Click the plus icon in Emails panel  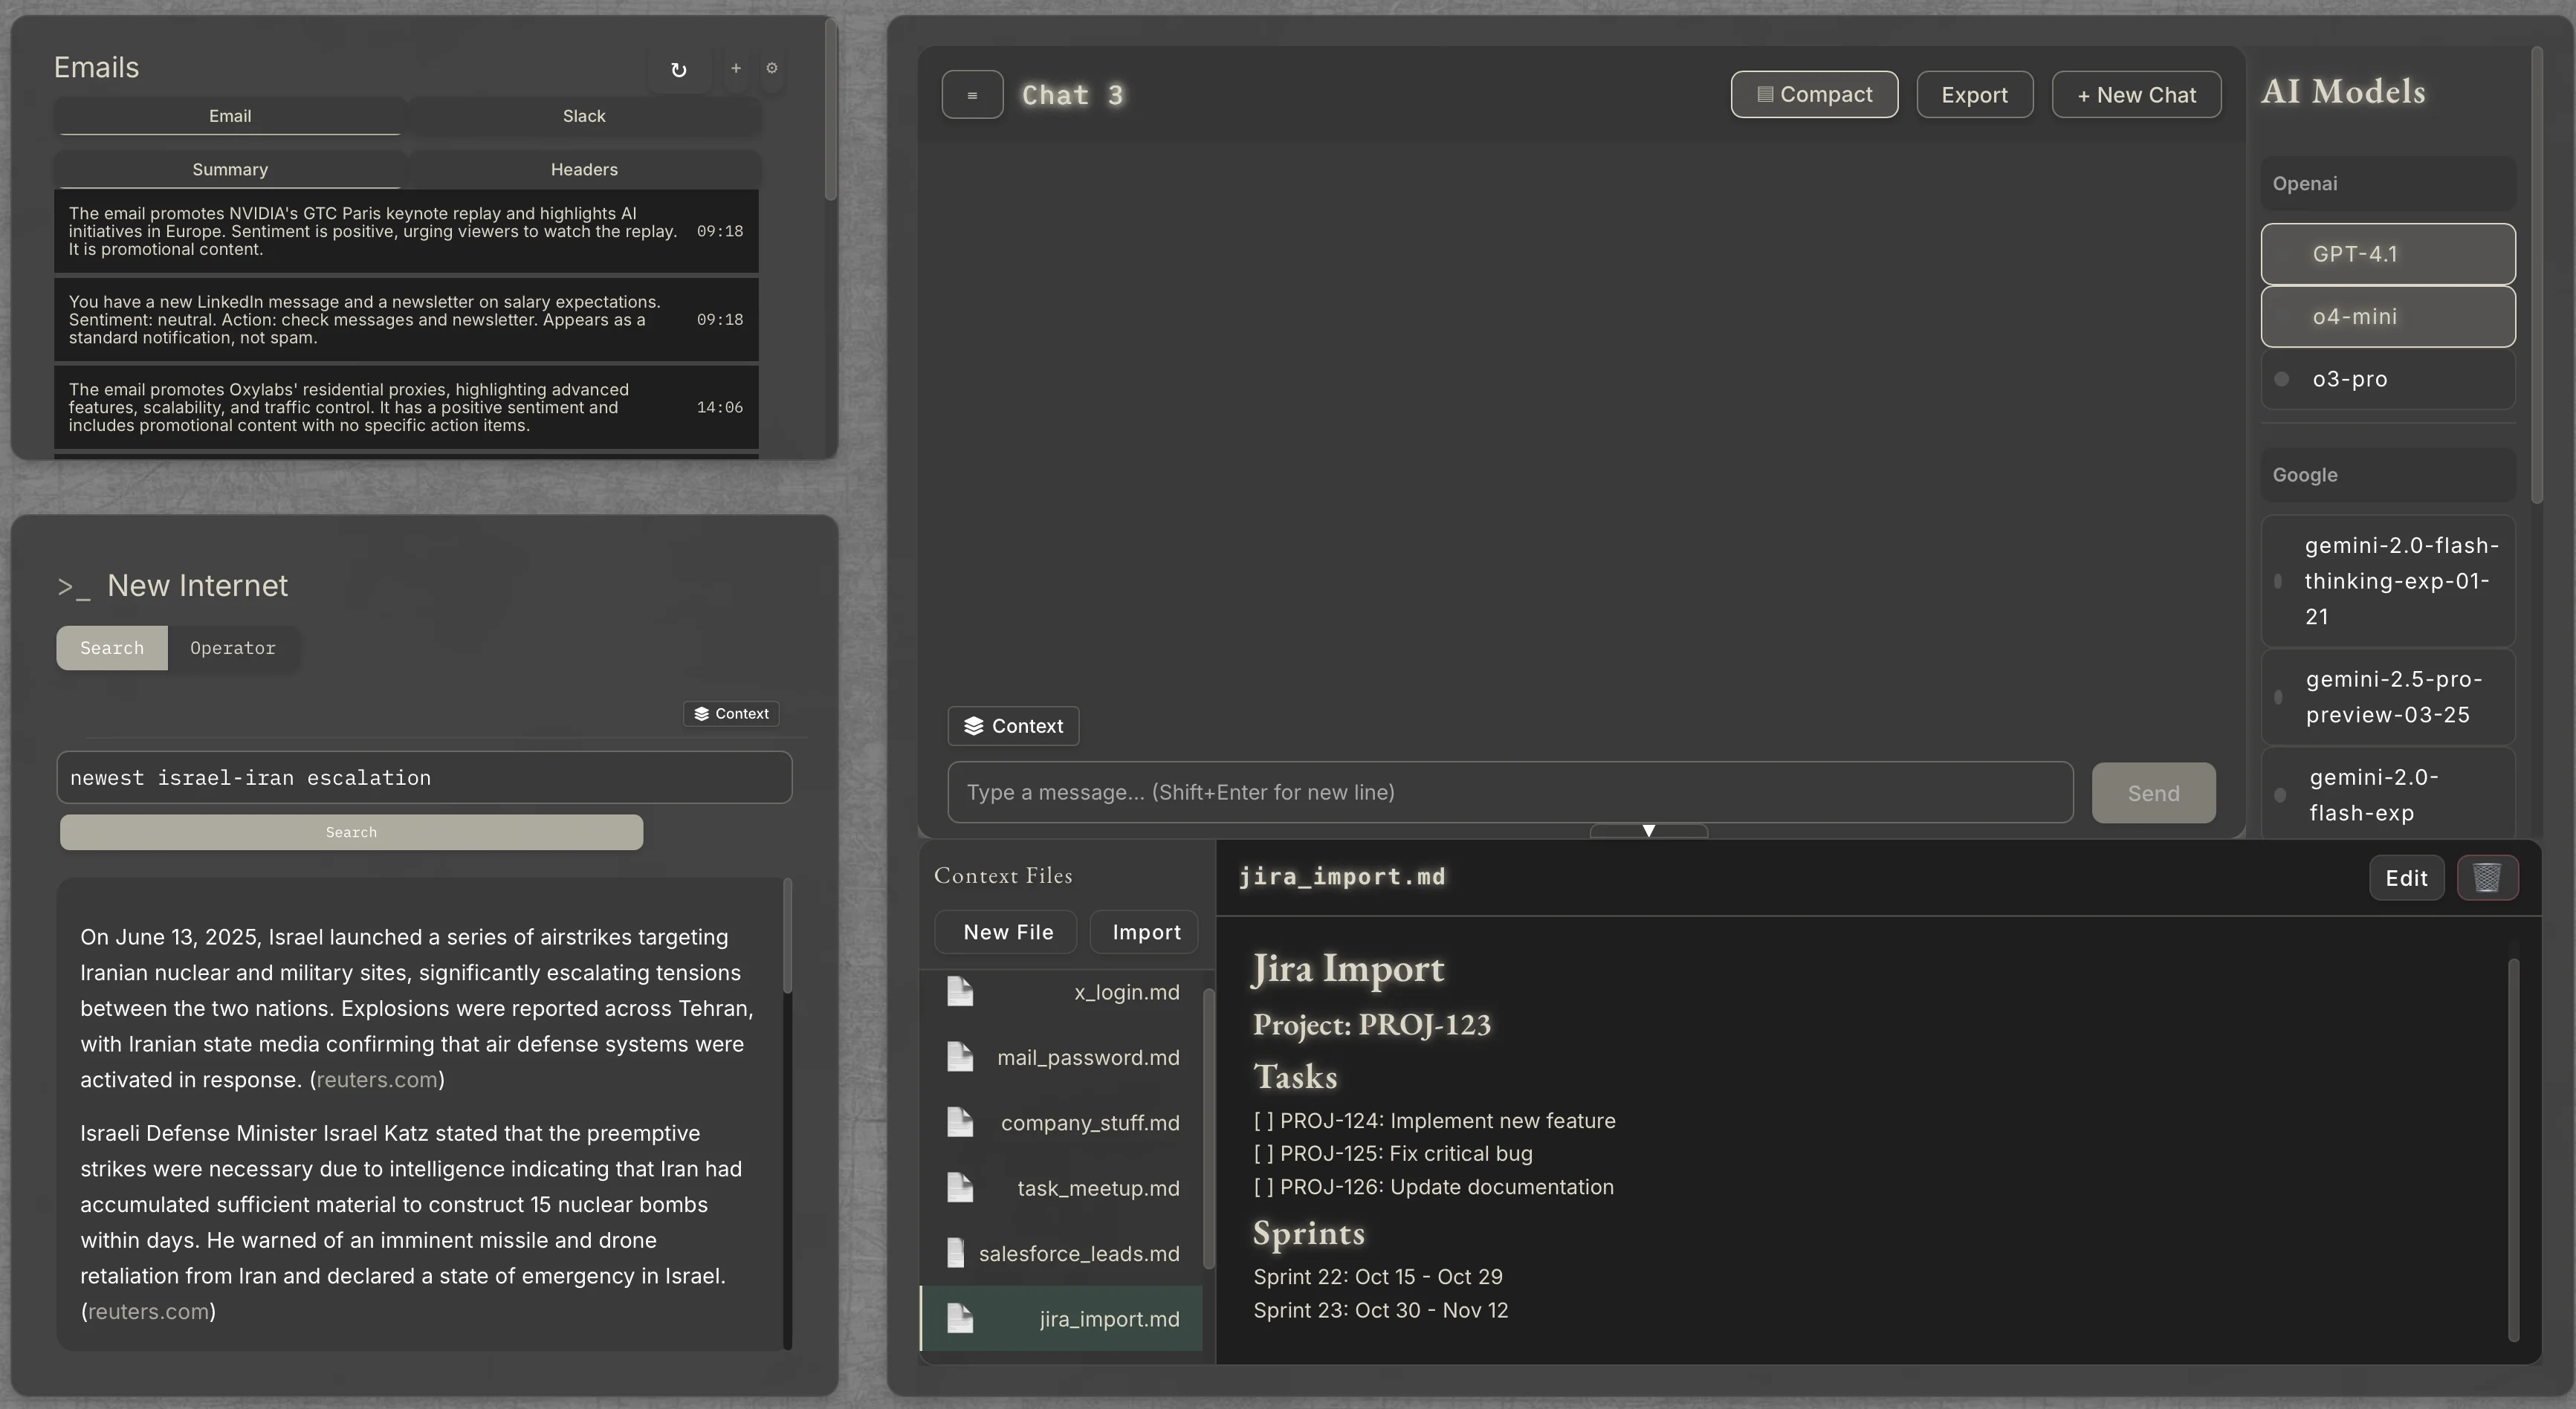[x=736, y=68]
